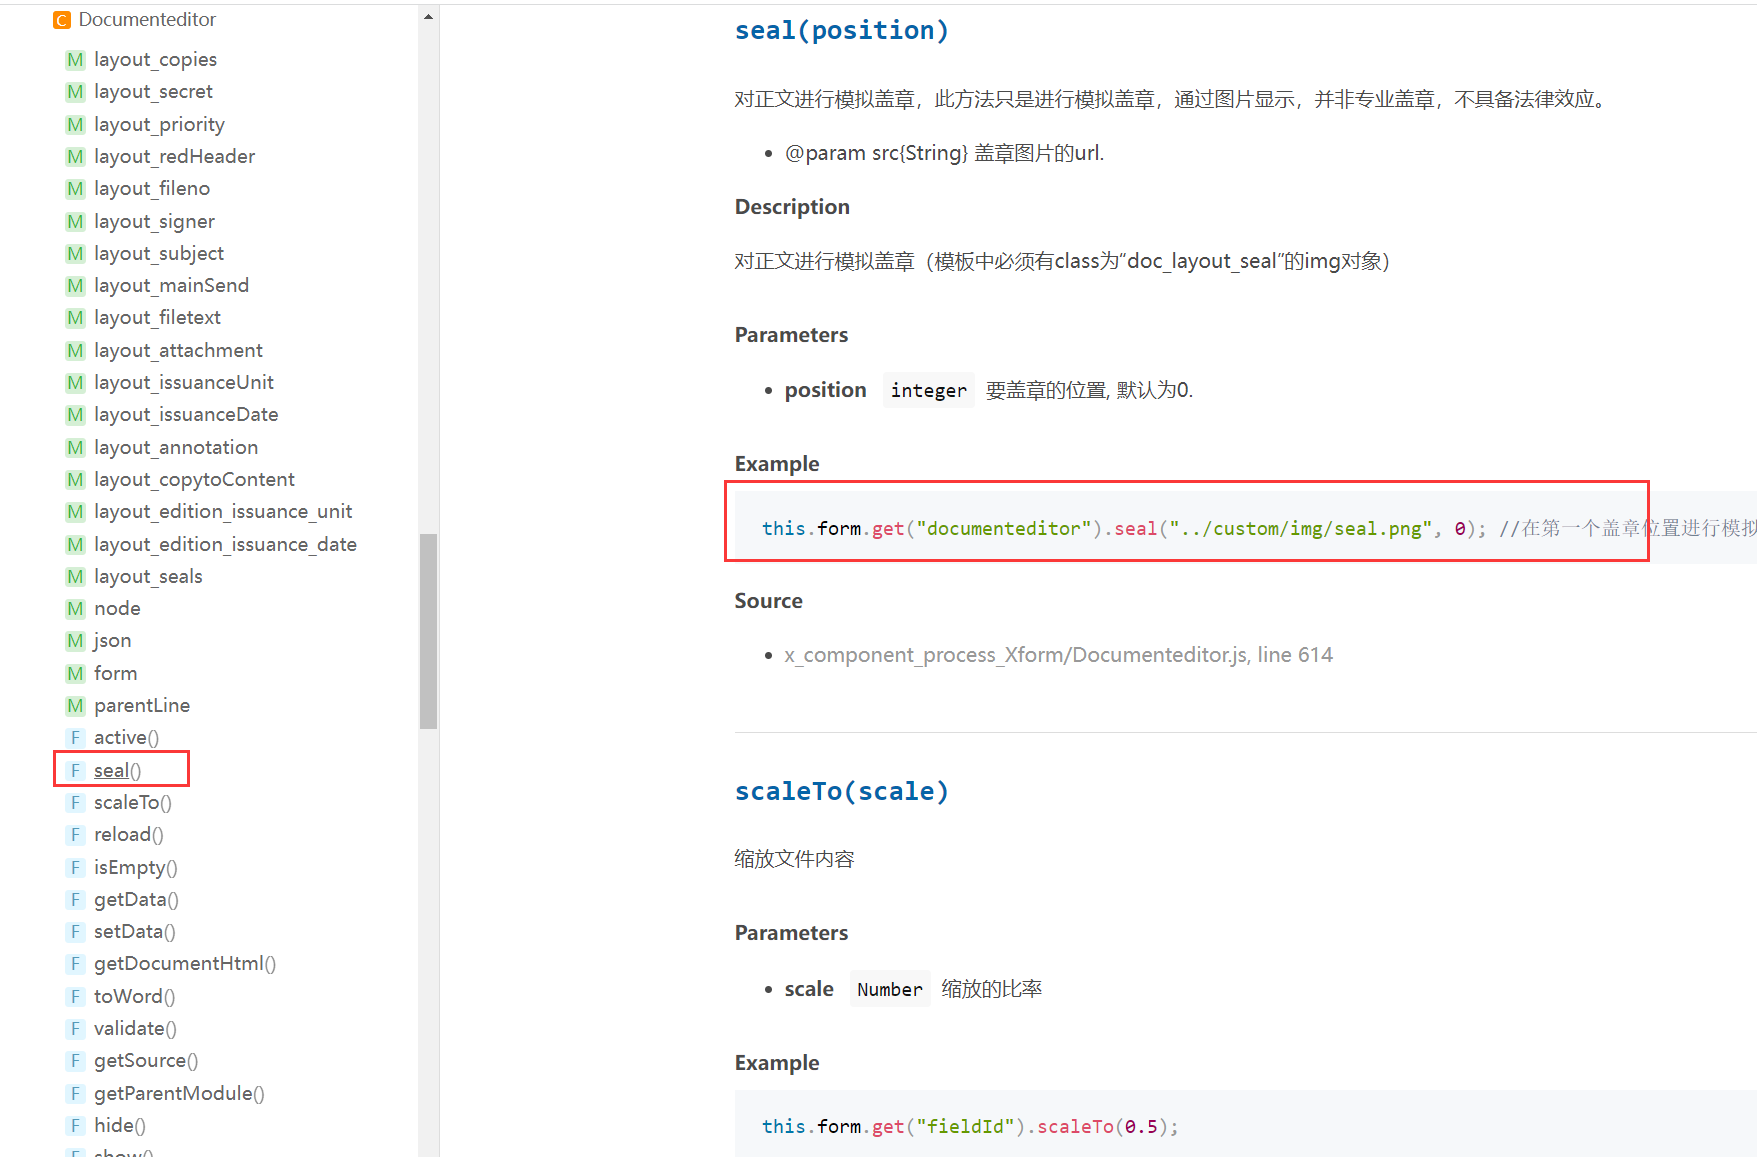The height and width of the screenshot is (1157, 1757).
Task: Go to the setData() method
Action: [x=135, y=932]
